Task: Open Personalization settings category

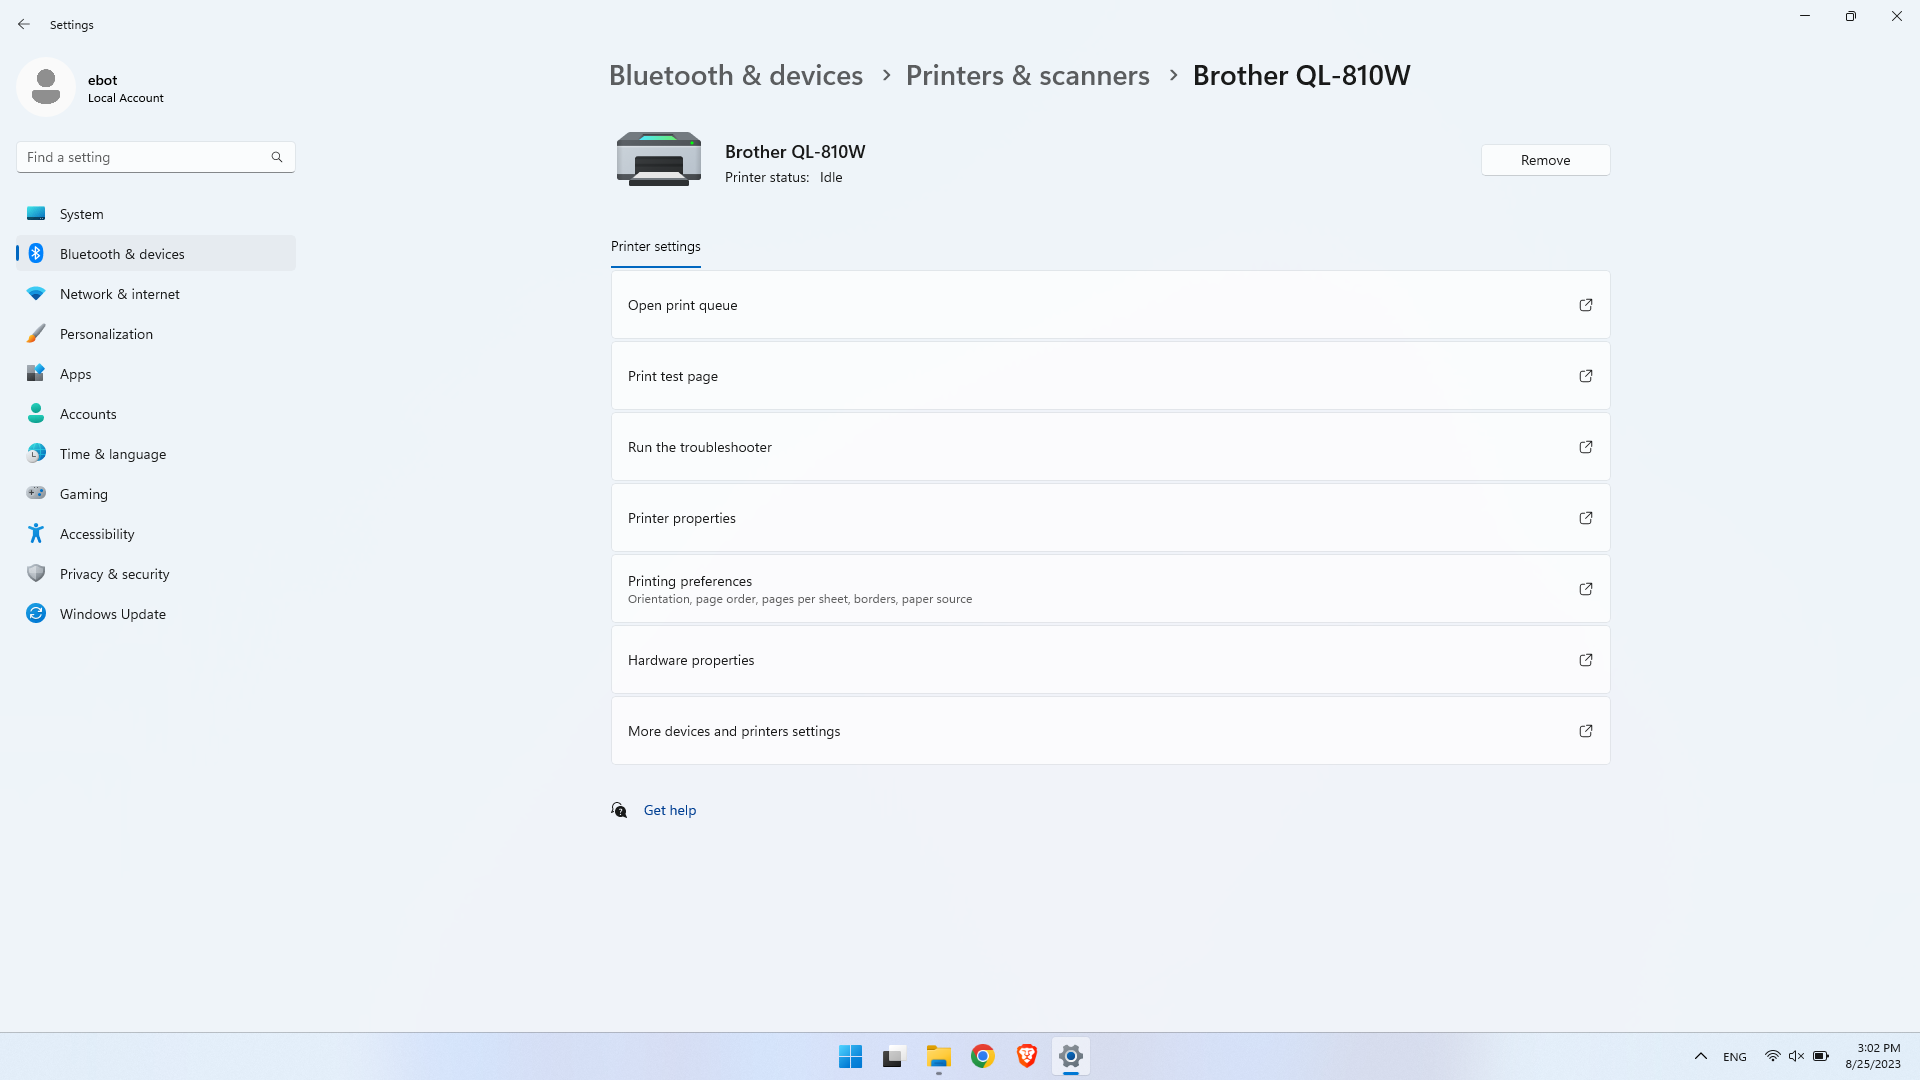Action: pos(156,333)
